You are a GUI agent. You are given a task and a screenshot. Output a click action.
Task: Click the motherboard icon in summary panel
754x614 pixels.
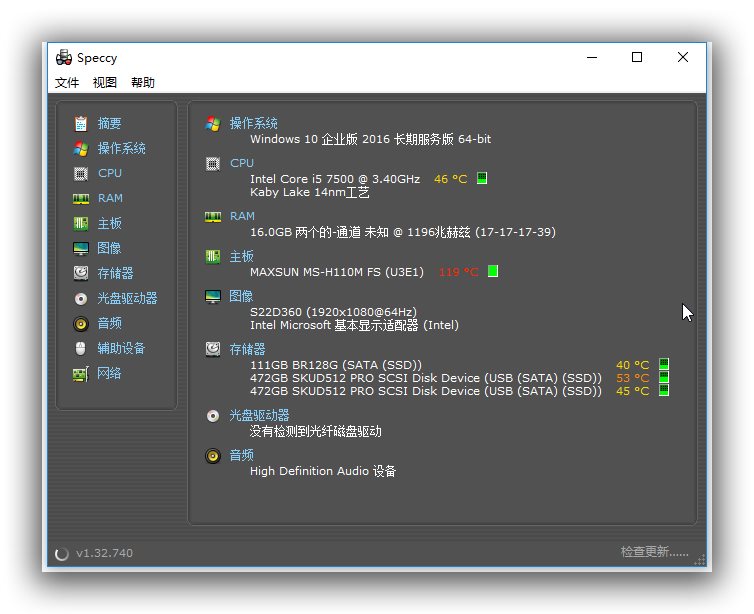(213, 257)
